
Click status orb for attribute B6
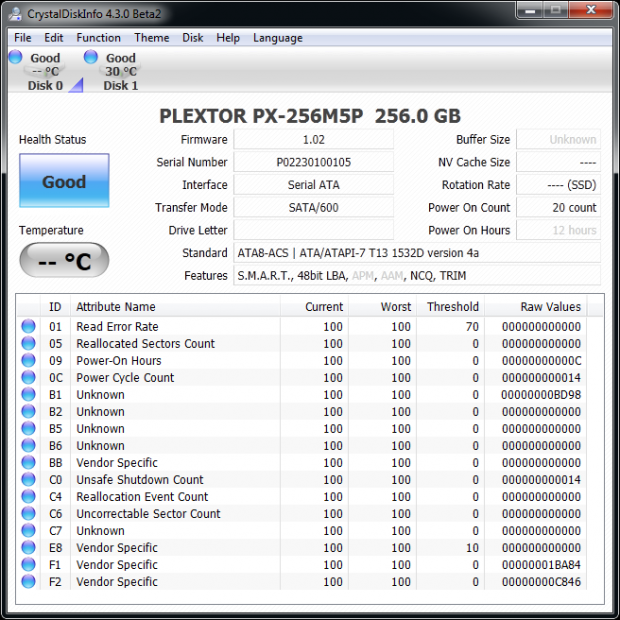(x=28, y=445)
